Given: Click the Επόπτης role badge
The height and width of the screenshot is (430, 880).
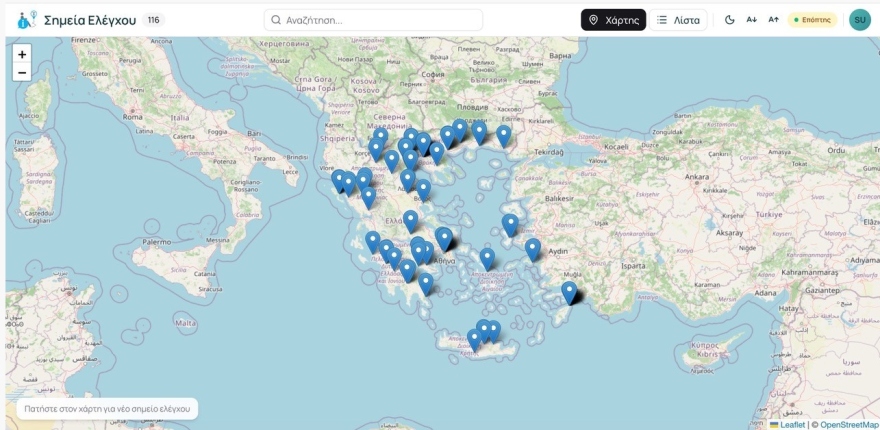Looking at the screenshot, I should click(x=812, y=20).
